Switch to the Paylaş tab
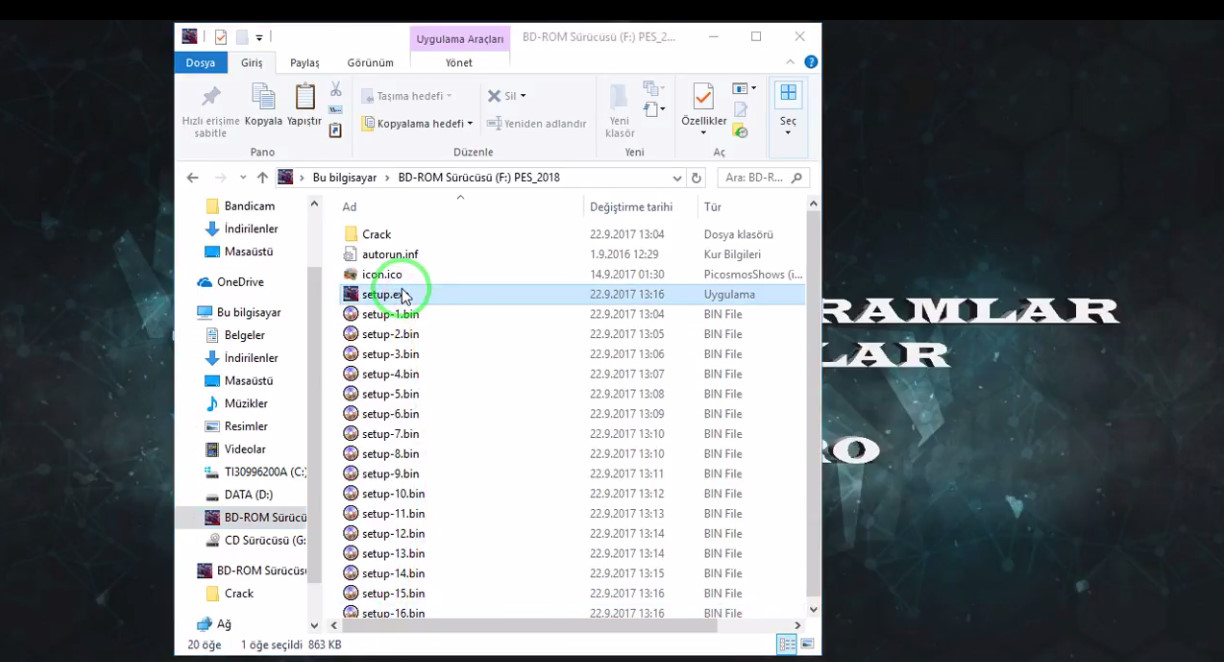 point(305,62)
